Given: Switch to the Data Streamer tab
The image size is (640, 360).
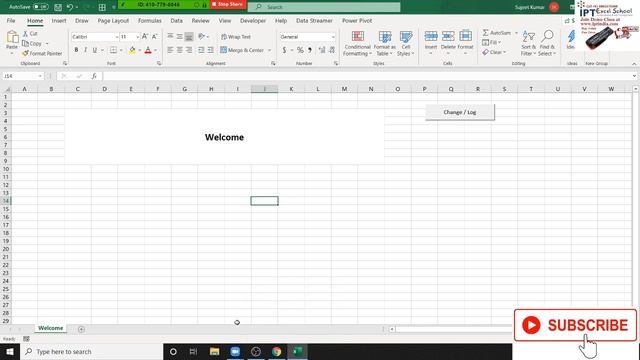Looking at the screenshot, I should click(x=314, y=20).
